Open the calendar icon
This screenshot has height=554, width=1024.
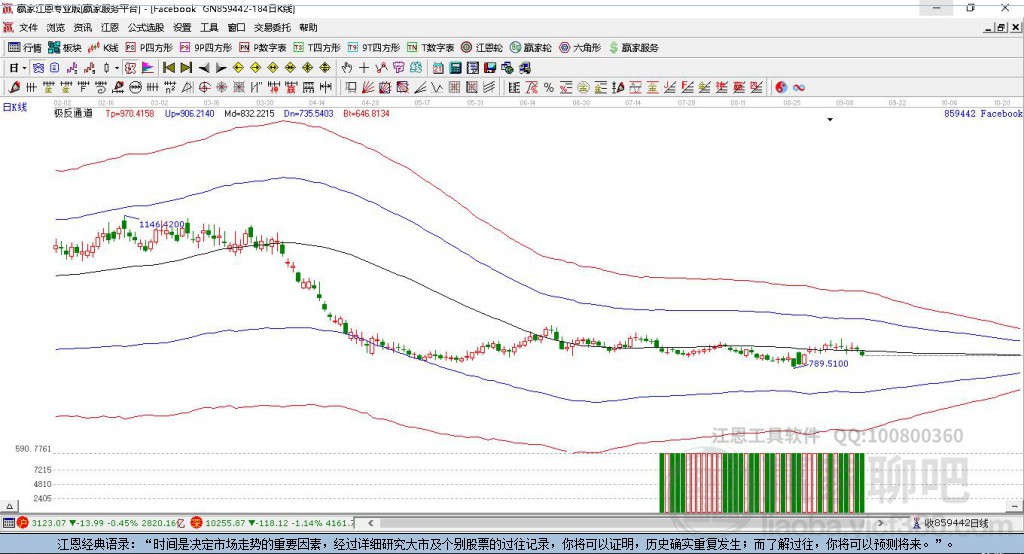[438, 68]
